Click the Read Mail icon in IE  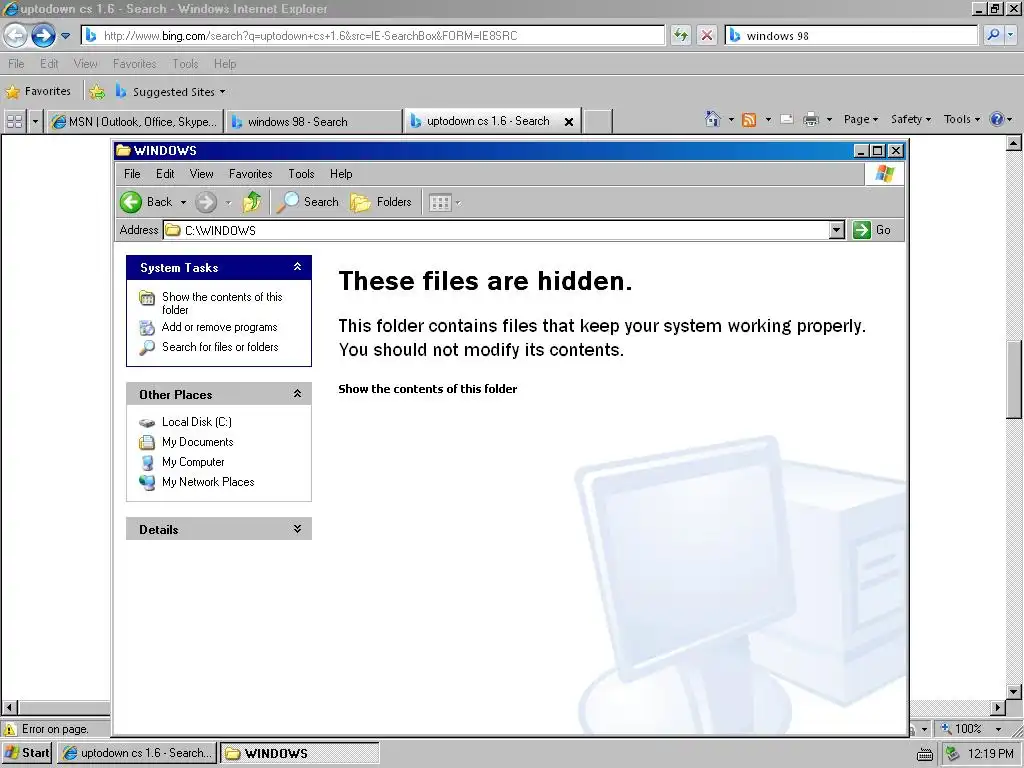click(x=787, y=120)
